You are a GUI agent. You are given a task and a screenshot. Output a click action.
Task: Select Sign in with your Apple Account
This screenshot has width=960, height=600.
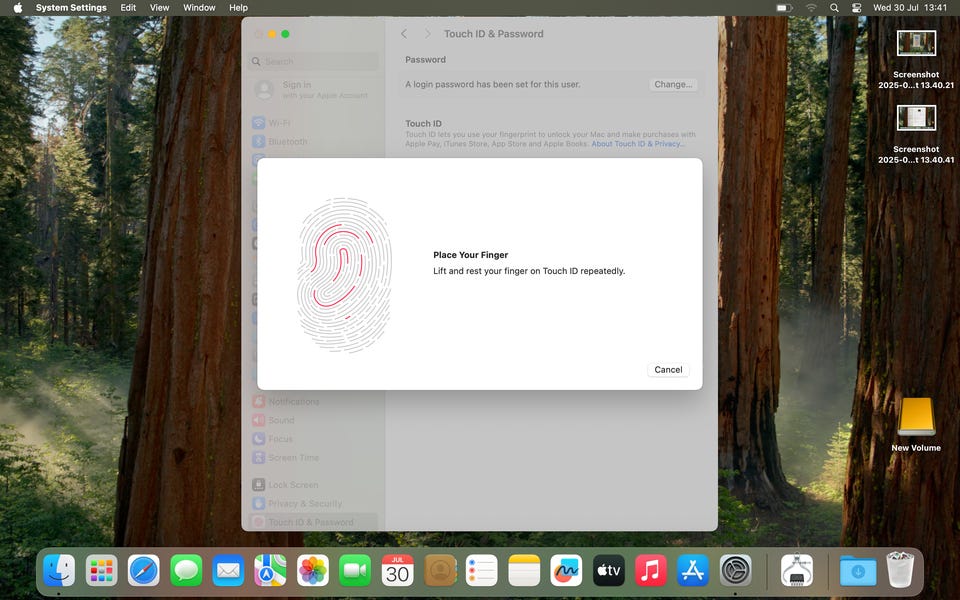314,90
